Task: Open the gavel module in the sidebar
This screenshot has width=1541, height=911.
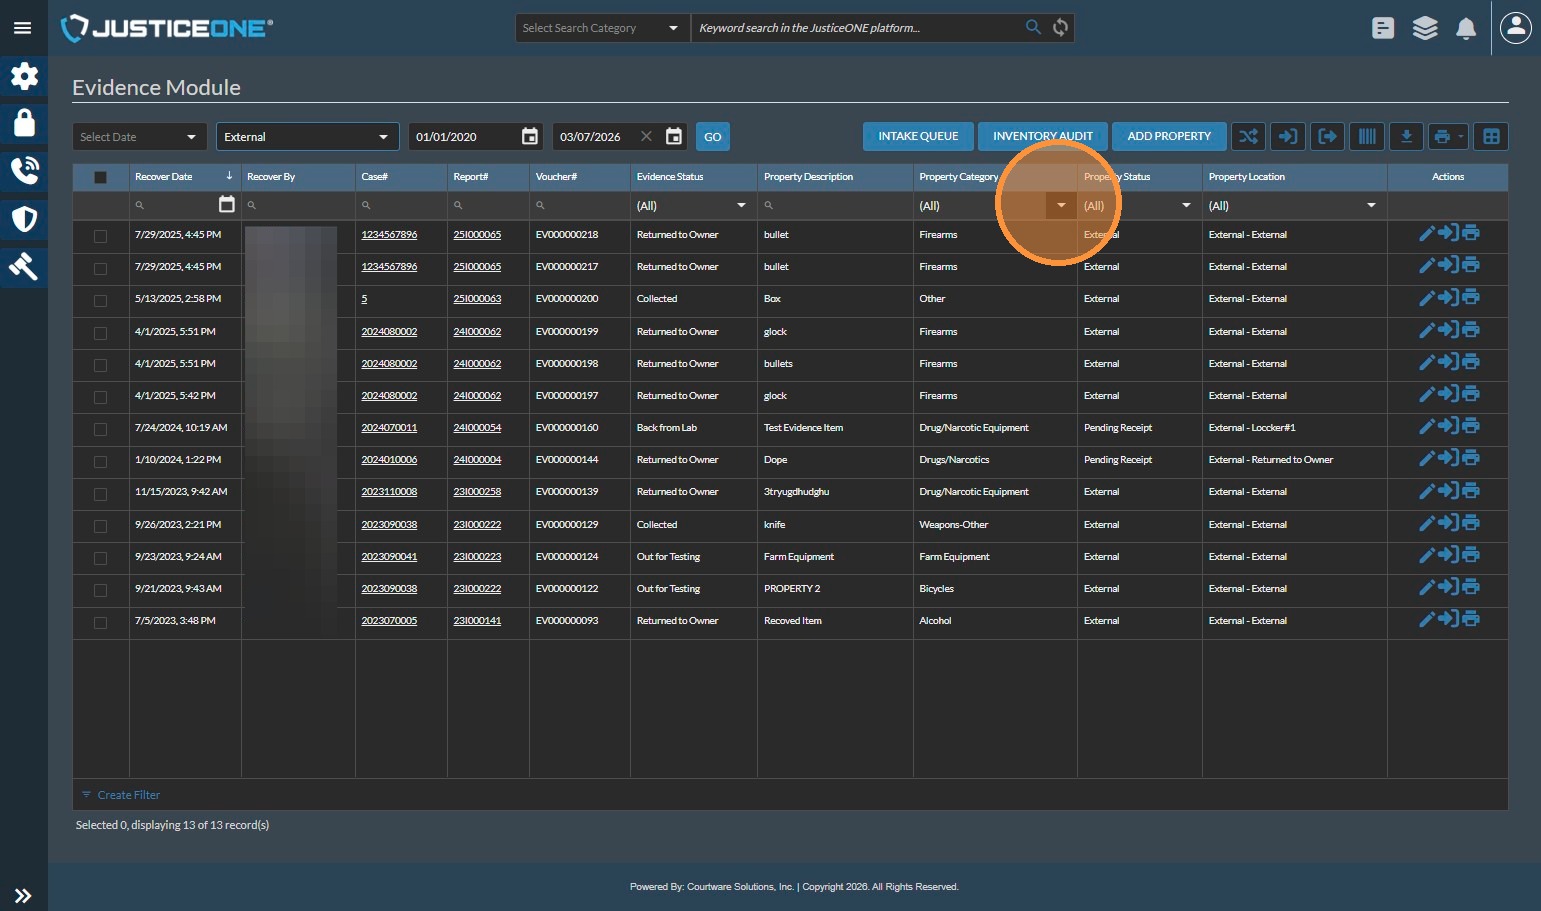Action: 24,267
